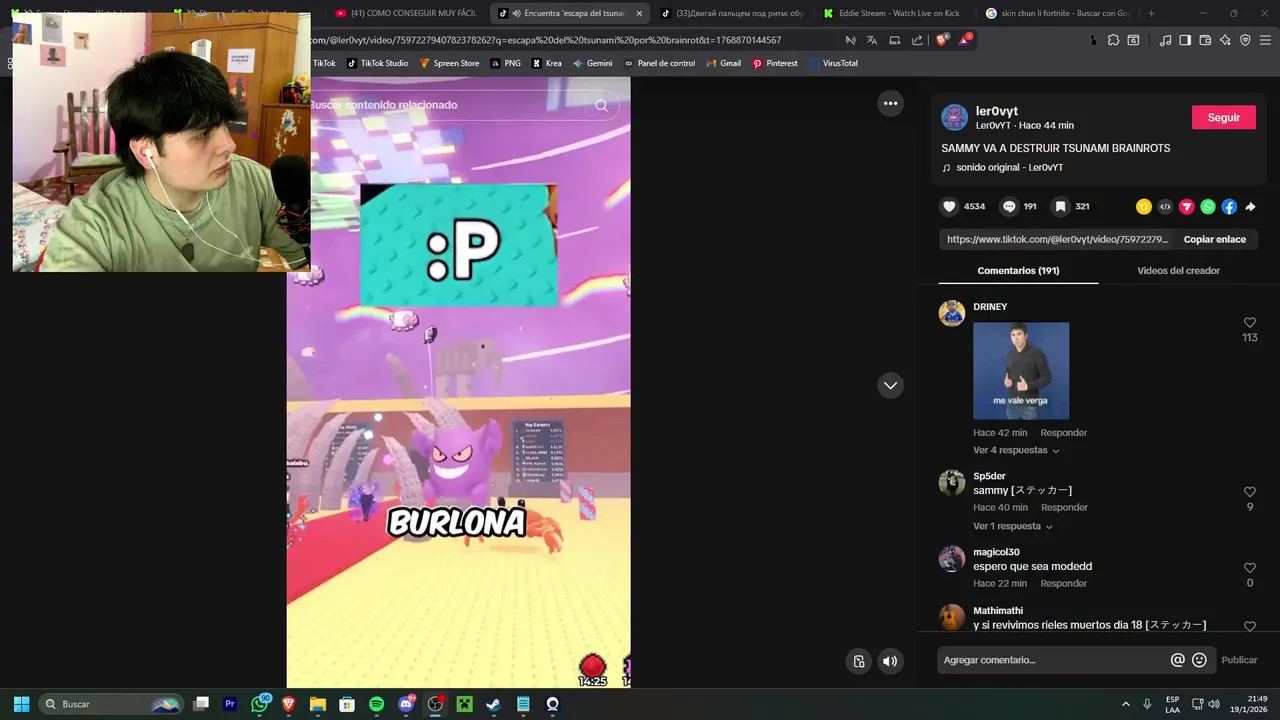1280x720 pixels.
Task: Open the Leo AI sparkle icon
Action: 1225,40
